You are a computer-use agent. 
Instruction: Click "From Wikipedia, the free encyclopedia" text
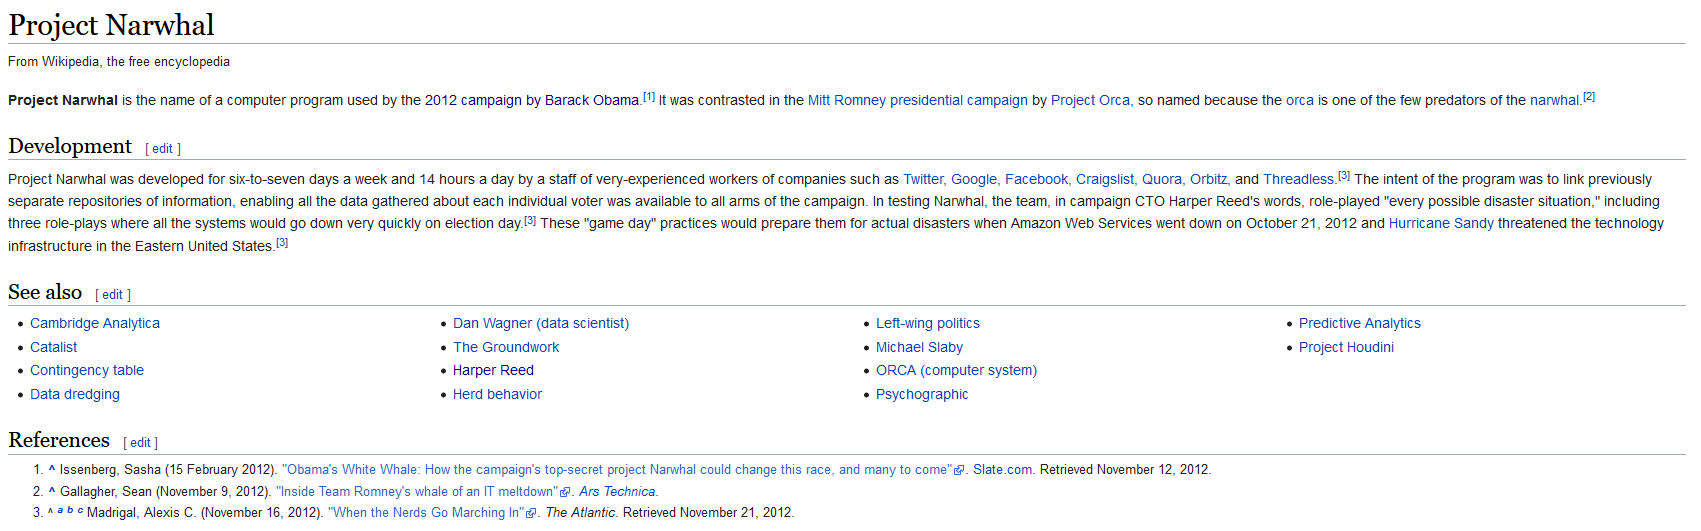tap(119, 61)
